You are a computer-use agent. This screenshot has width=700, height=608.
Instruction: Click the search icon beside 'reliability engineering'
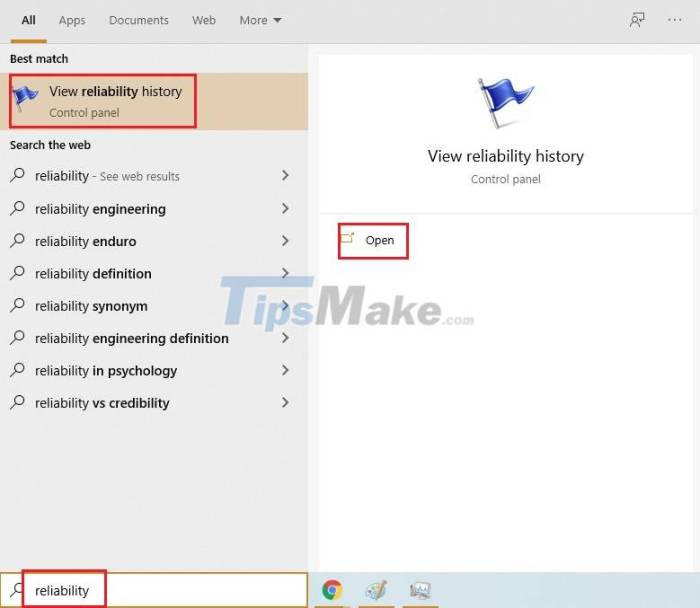coord(17,209)
